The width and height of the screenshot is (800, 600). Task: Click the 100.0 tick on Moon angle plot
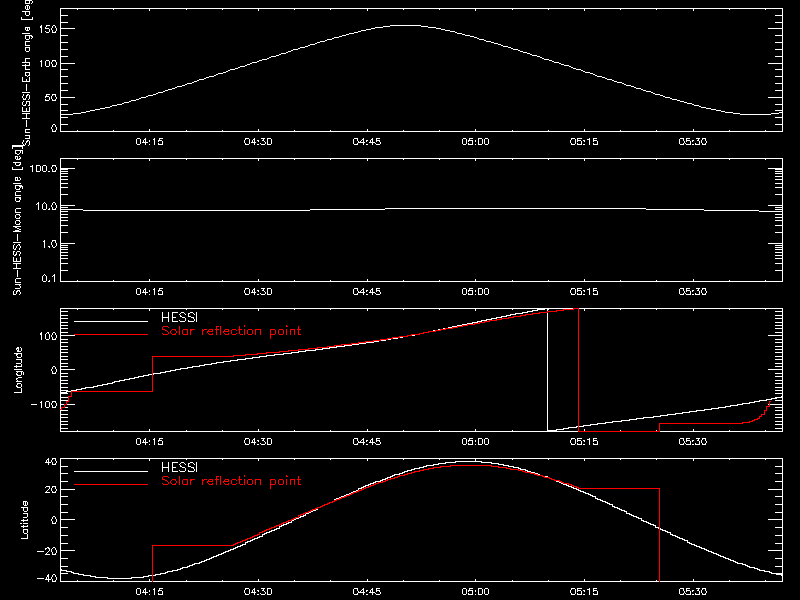click(44, 169)
